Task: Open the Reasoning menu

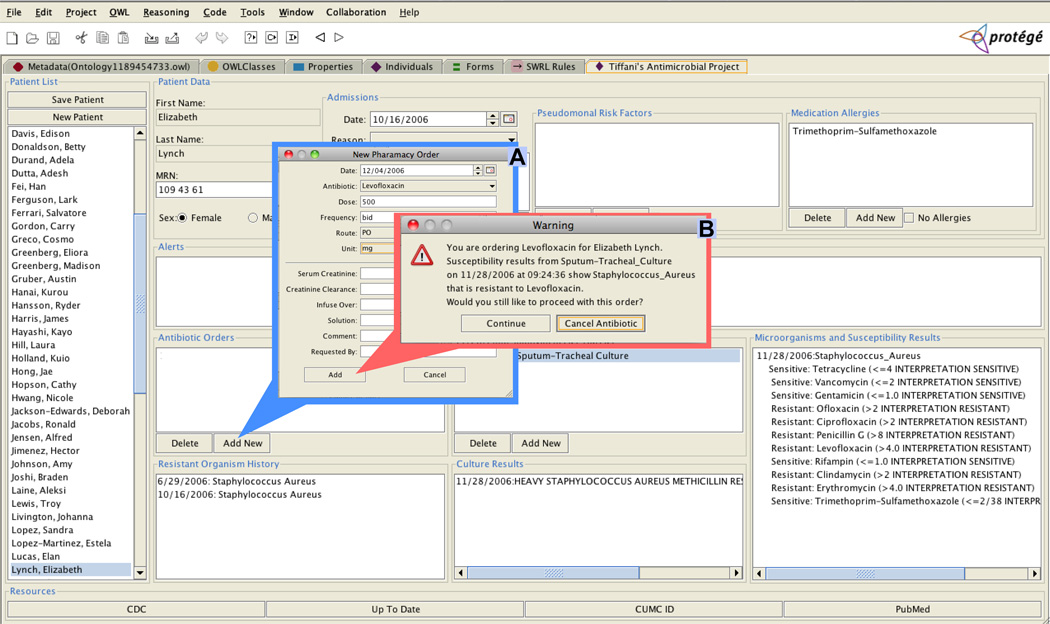Action: click(x=165, y=12)
